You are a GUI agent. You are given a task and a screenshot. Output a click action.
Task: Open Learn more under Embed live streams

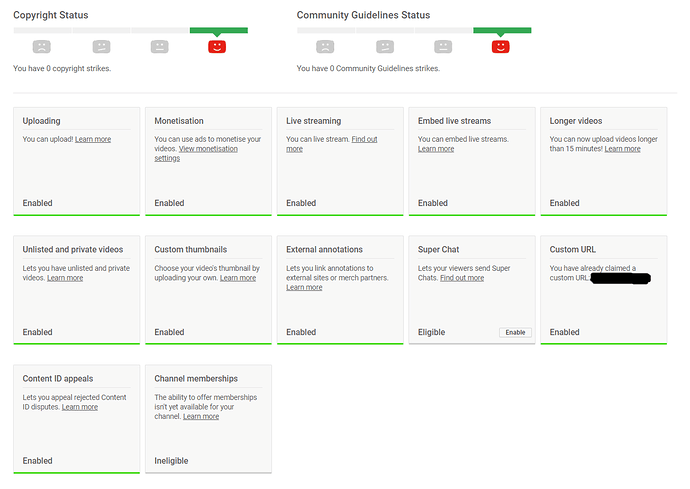coord(436,149)
